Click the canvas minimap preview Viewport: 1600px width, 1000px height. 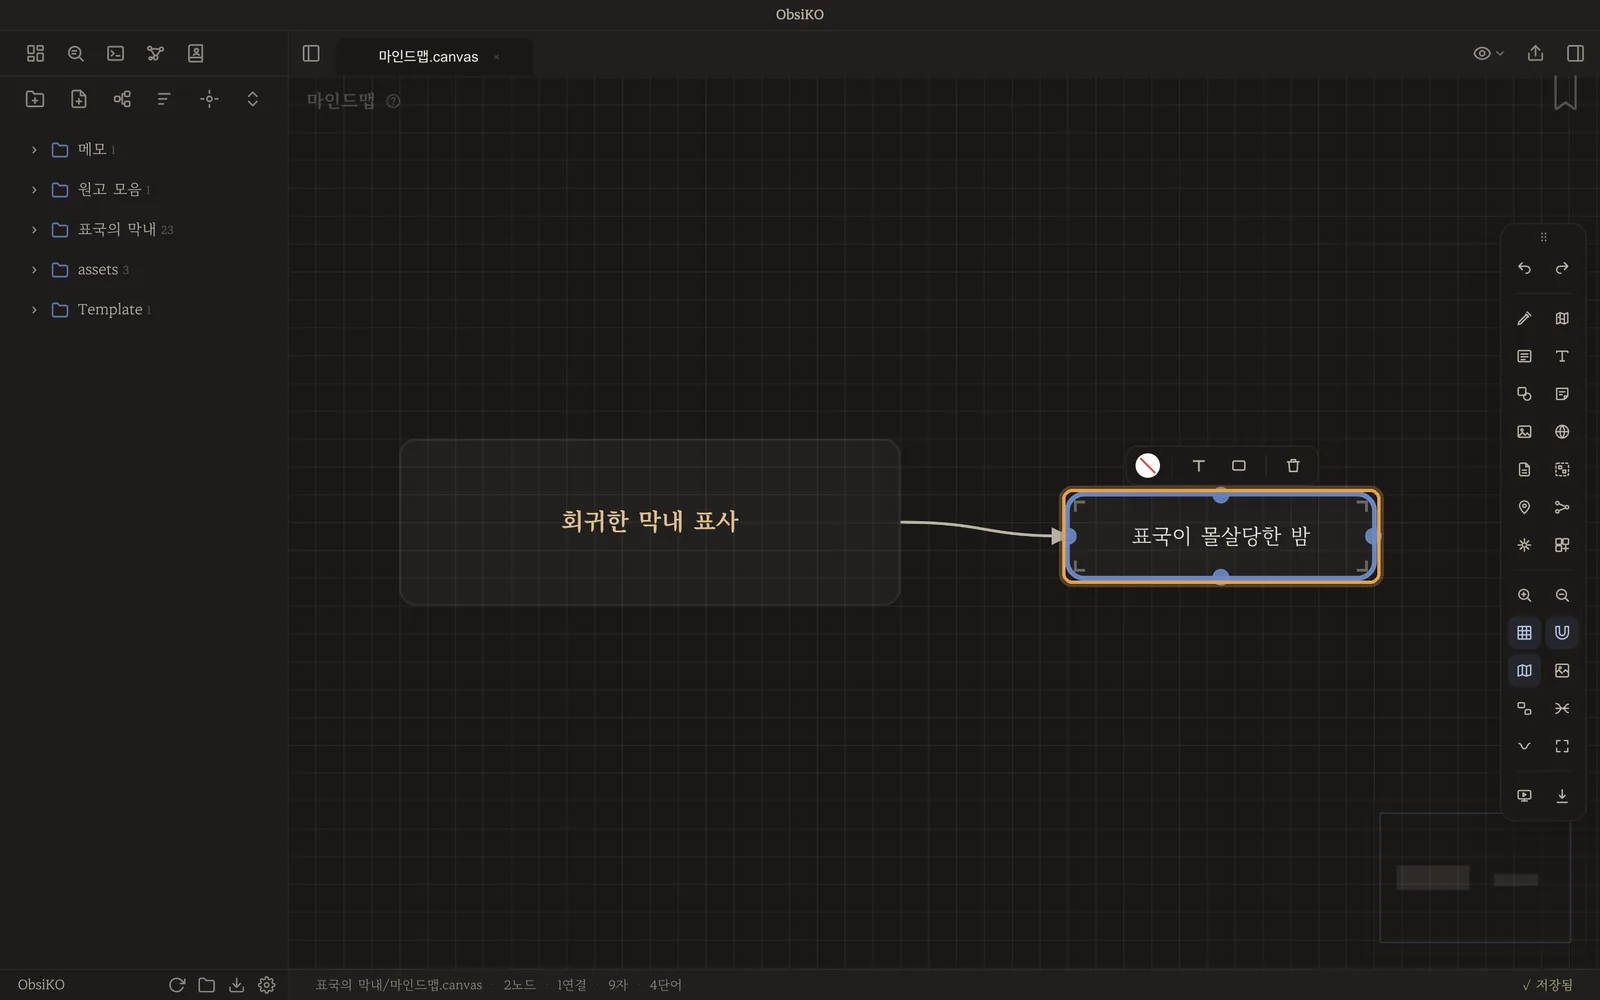1475,878
